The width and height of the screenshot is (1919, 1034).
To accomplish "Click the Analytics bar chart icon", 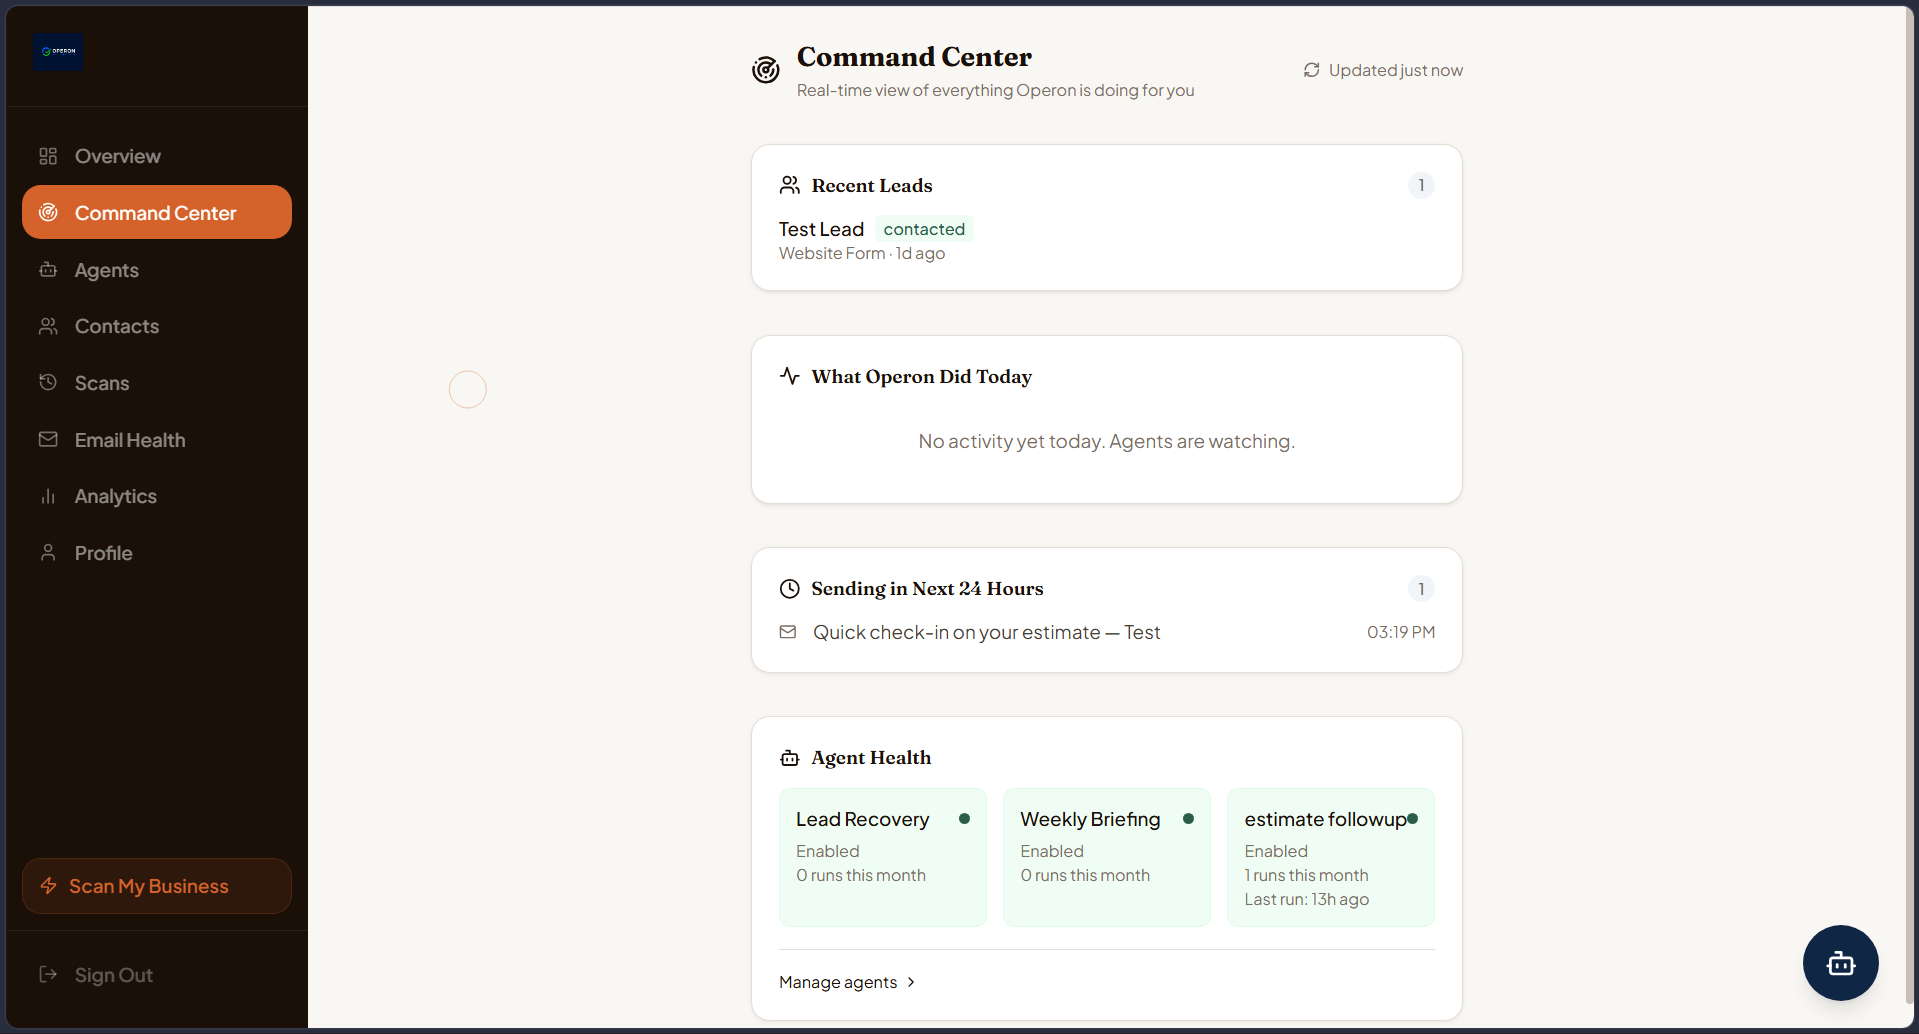I will (x=48, y=496).
